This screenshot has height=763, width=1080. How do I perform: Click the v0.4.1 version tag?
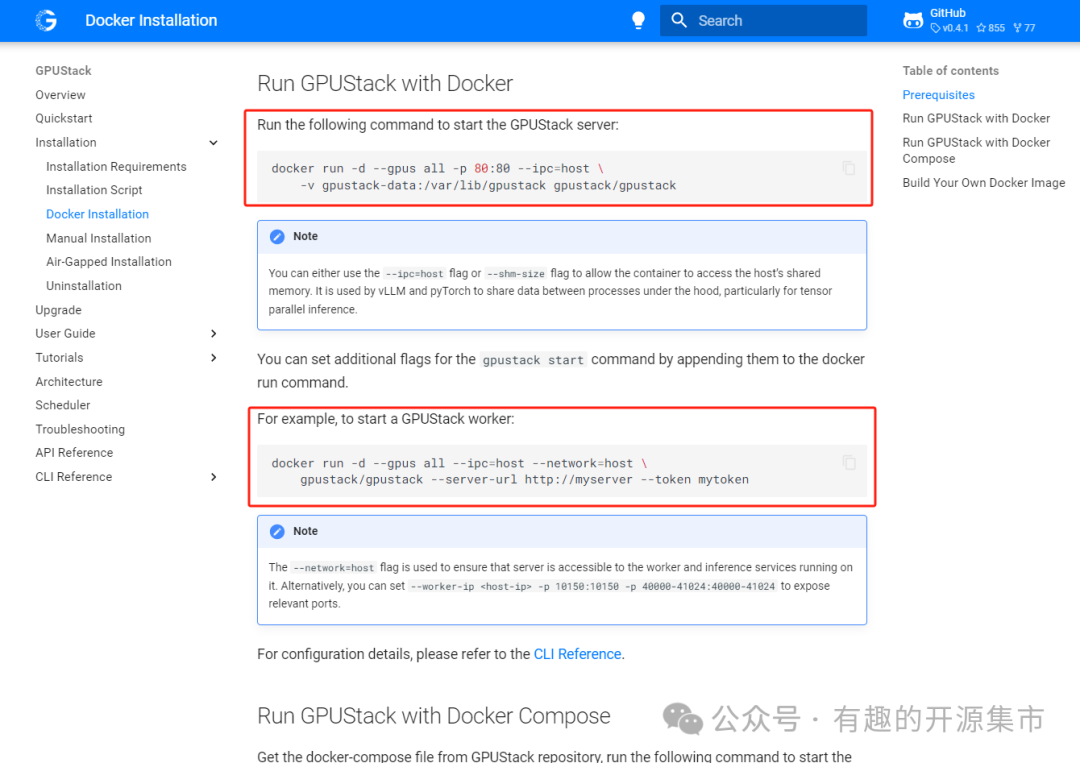pyautogui.click(x=949, y=28)
